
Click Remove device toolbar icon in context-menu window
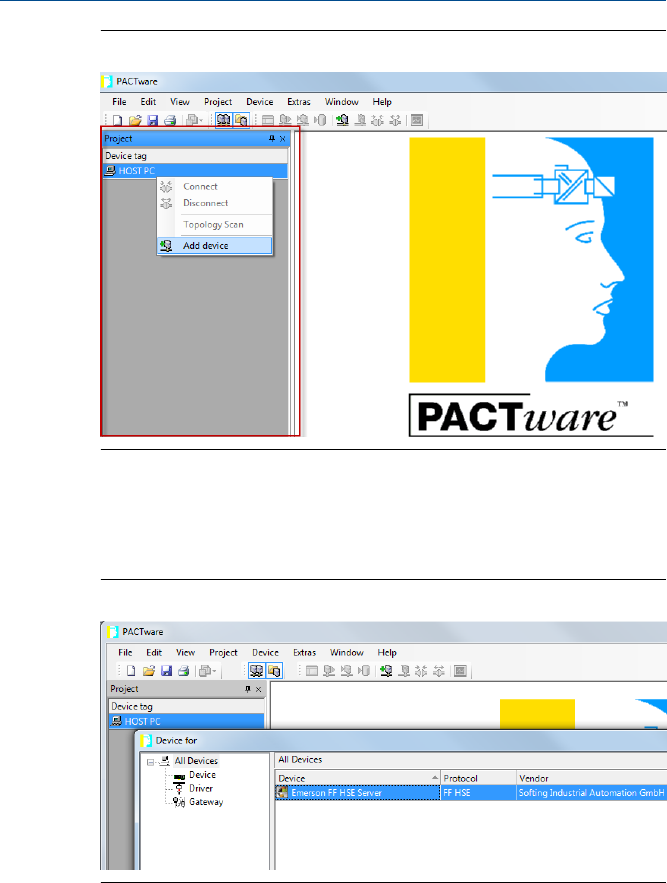pos(361,120)
